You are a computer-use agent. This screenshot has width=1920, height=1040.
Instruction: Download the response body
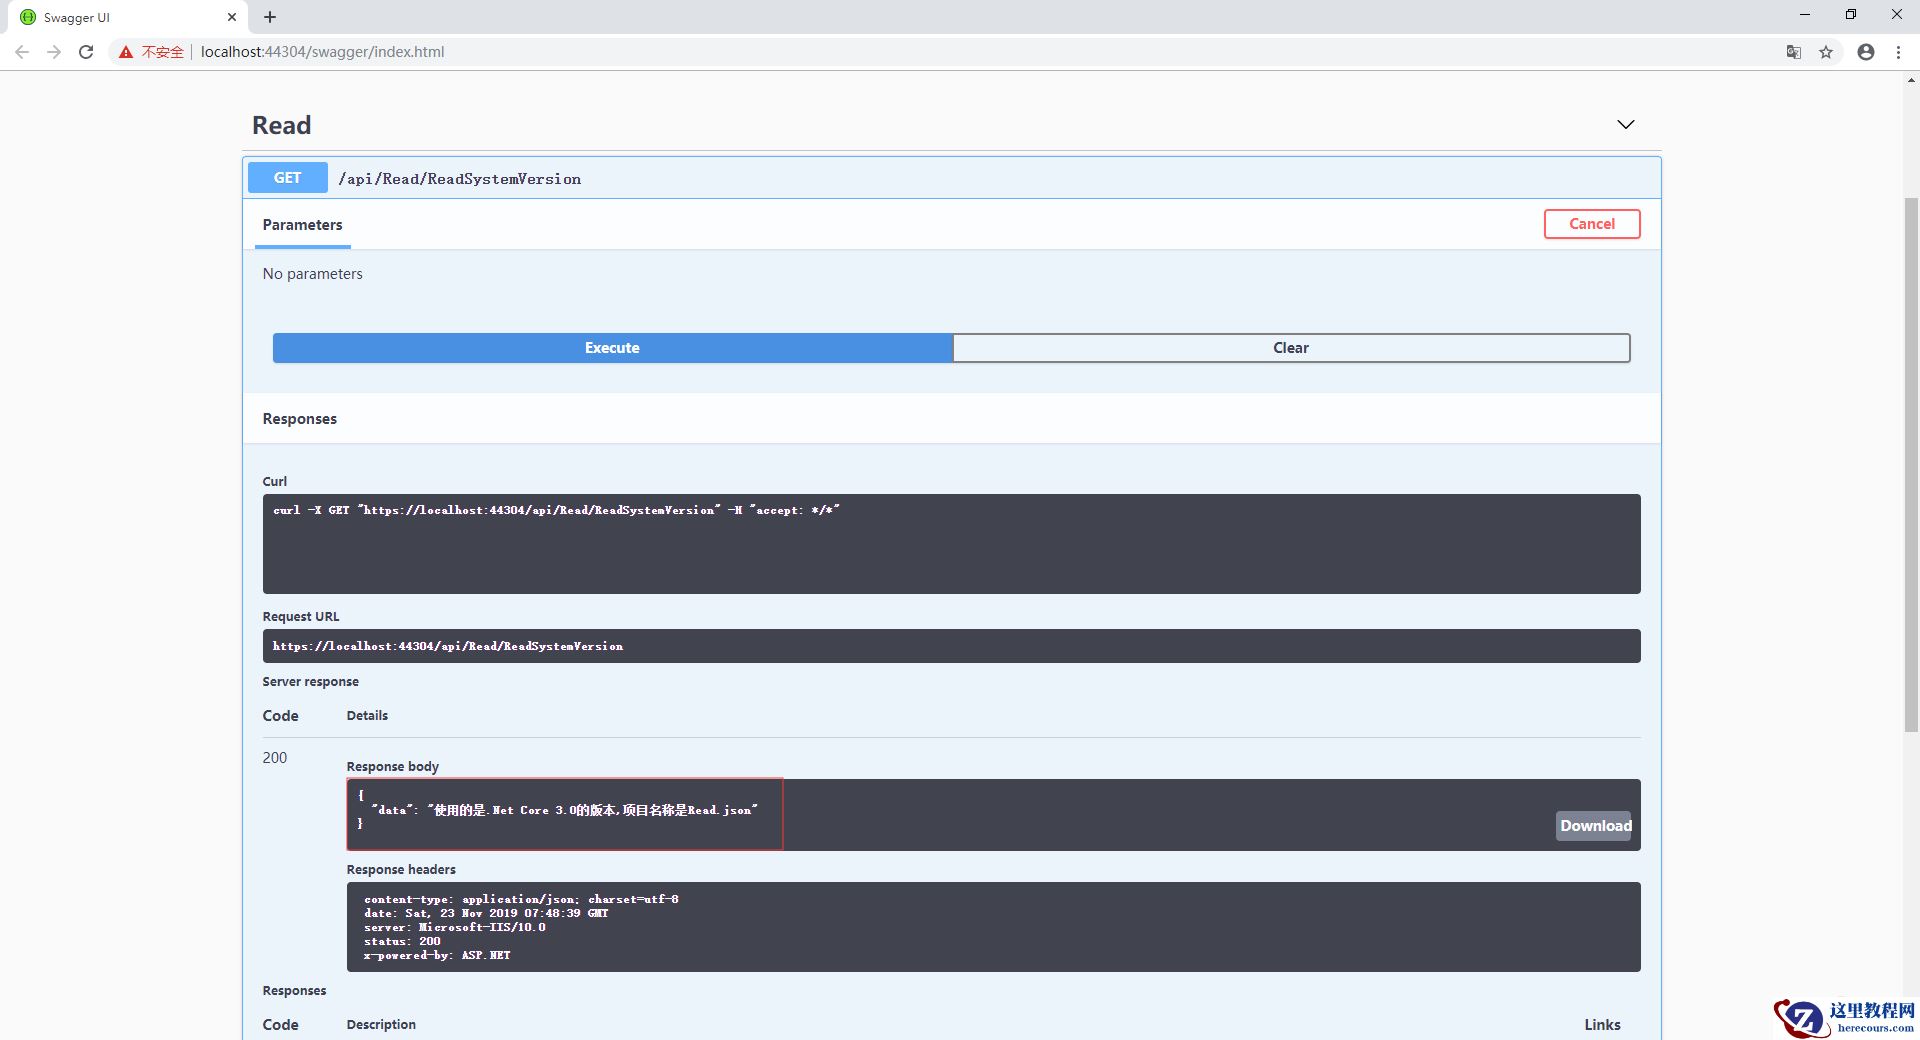point(1594,826)
